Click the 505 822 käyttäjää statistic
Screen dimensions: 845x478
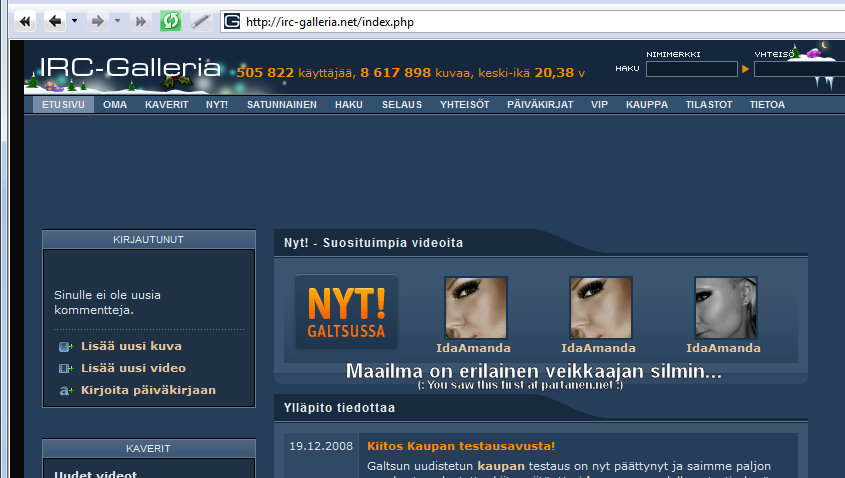click(295, 73)
